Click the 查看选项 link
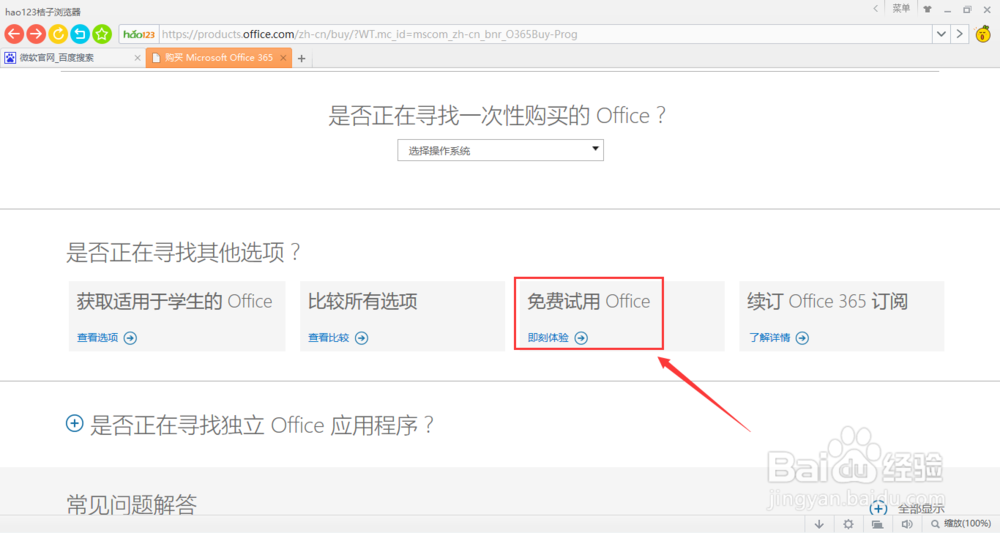Image resolution: width=1000 pixels, height=533 pixels. coord(98,338)
